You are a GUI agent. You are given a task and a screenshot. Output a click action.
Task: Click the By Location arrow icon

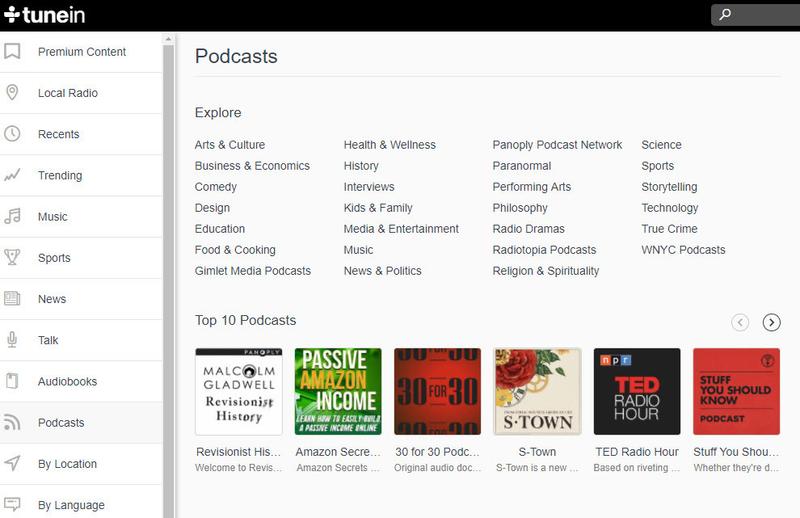pyautogui.click(x=12, y=463)
